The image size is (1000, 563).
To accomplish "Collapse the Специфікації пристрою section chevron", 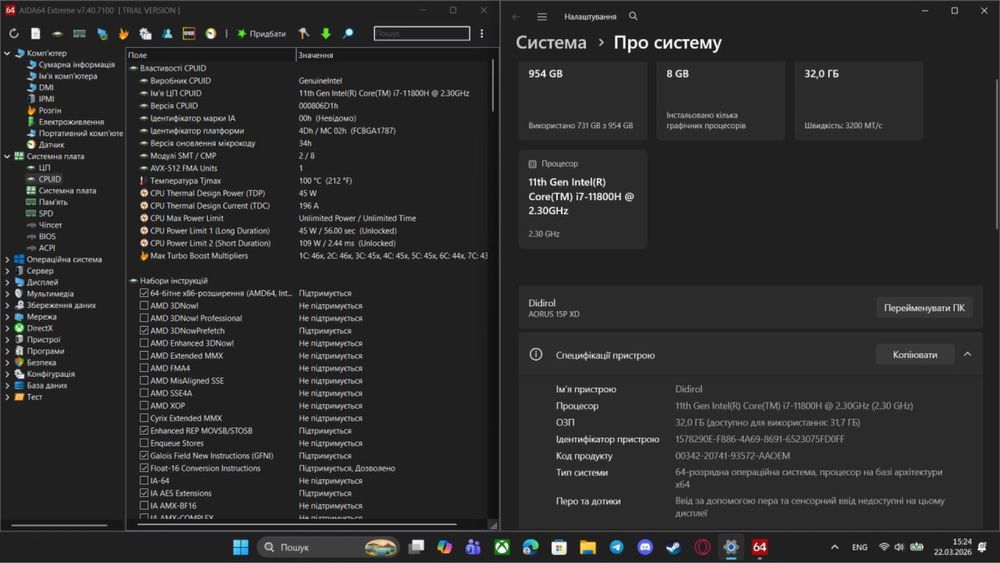I will click(x=967, y=355).
